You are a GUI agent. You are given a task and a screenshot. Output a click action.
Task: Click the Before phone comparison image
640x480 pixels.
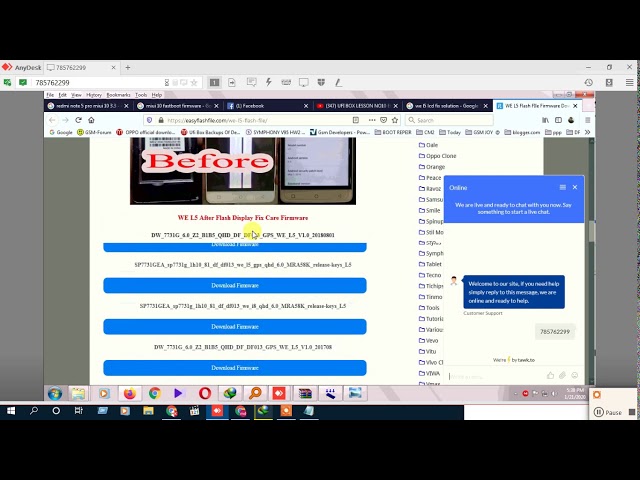click(x=243, y=171)
